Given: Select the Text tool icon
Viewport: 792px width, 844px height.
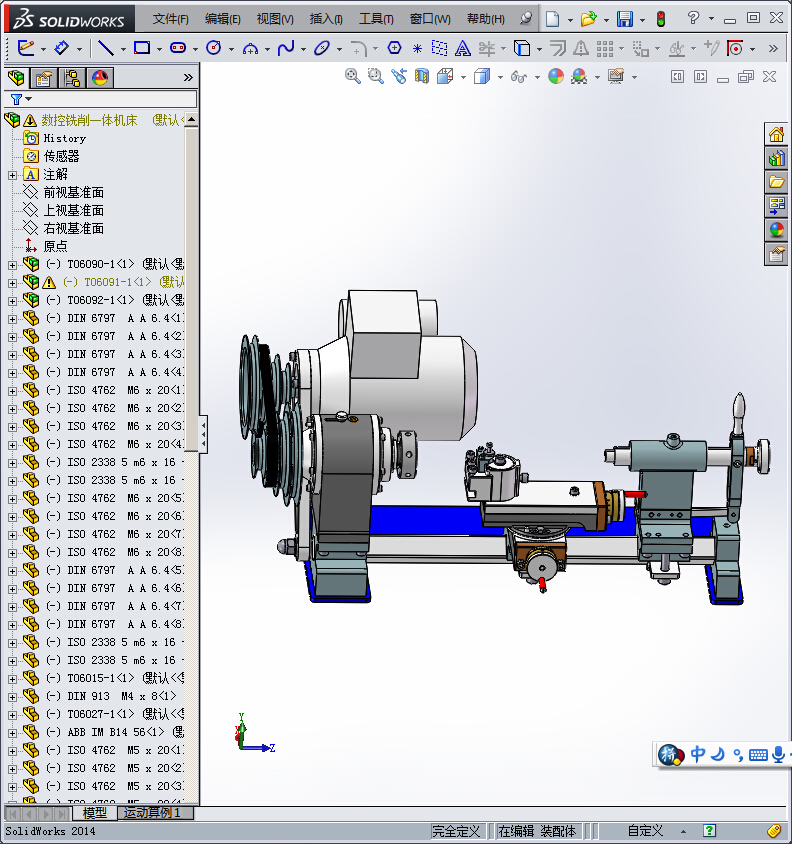Looking at the screenshot, I should 462,48.
